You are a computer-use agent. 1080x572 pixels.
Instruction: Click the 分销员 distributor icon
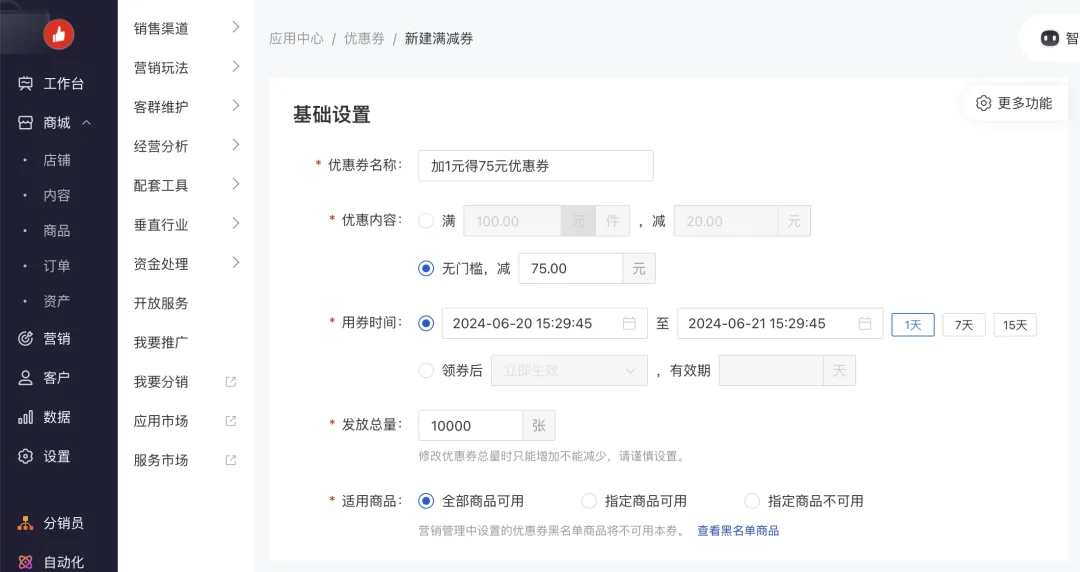pos(26,523)
